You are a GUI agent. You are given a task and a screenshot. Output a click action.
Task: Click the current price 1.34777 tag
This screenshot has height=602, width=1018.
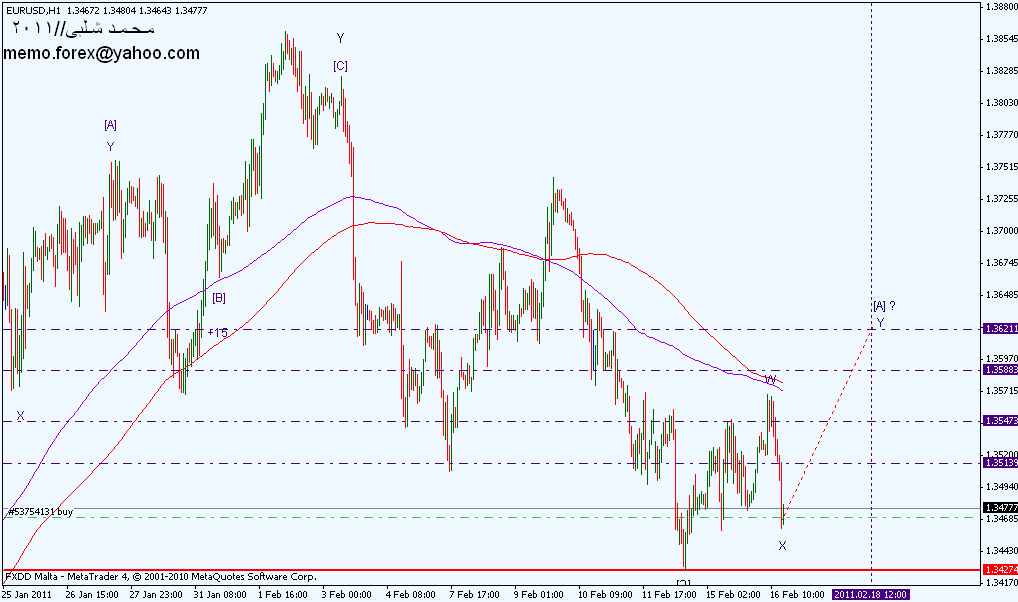(999, 508)
